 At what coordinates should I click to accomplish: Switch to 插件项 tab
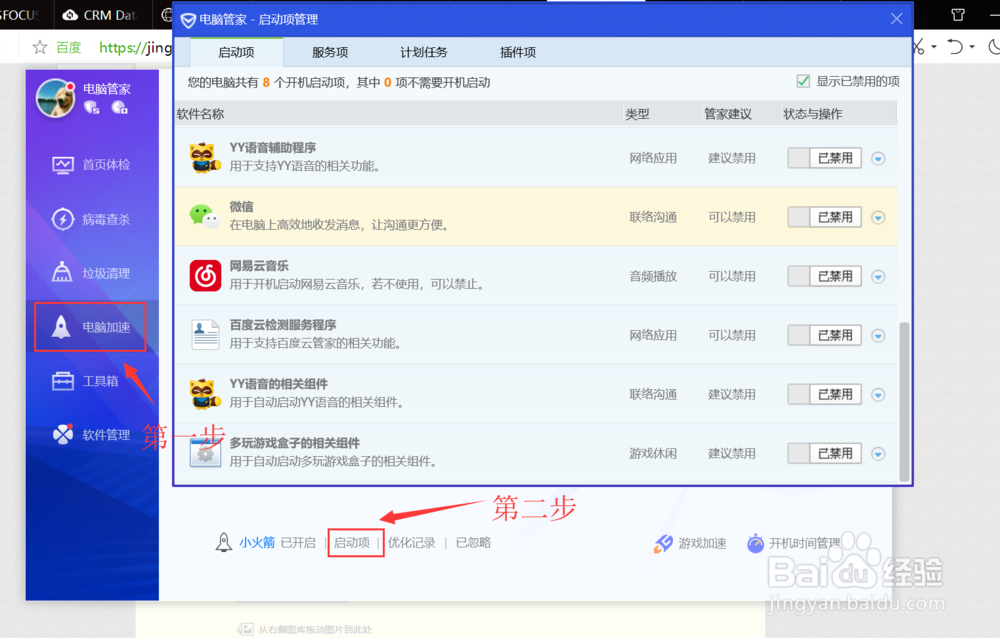coord(517,52)
